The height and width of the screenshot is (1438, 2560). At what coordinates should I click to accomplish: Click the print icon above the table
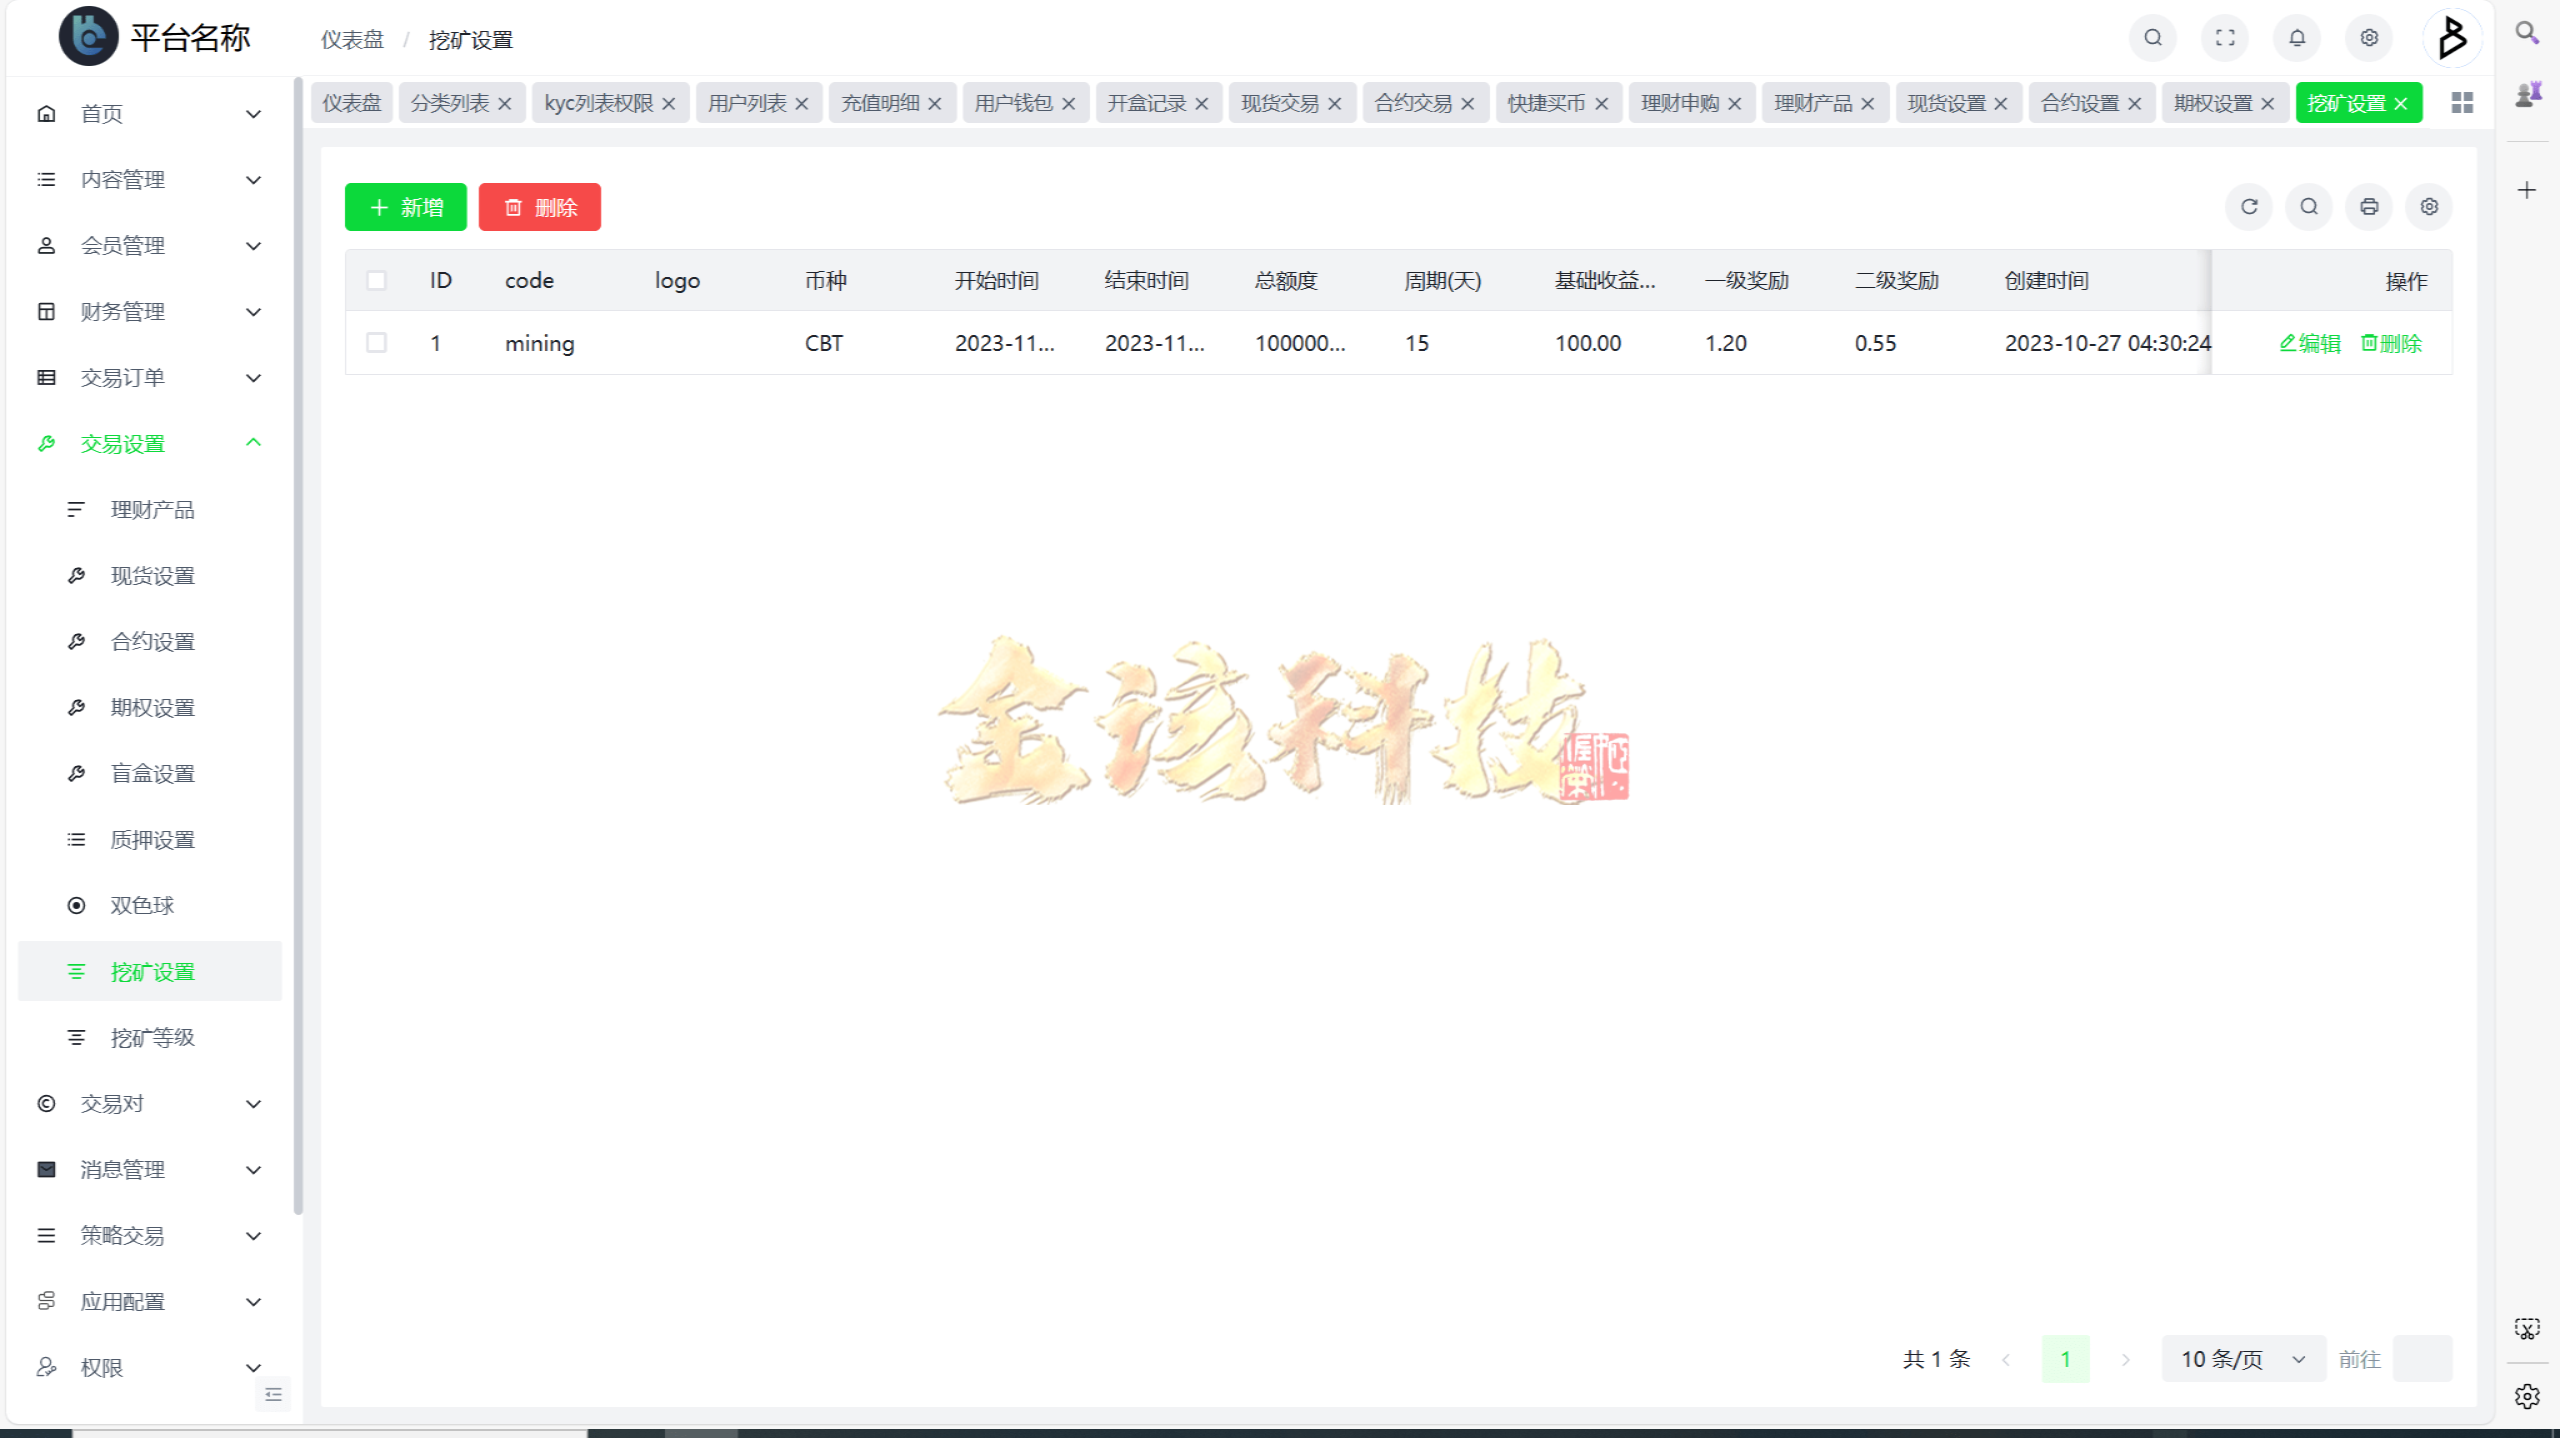pyautogui.click(x=2368, y=207)
